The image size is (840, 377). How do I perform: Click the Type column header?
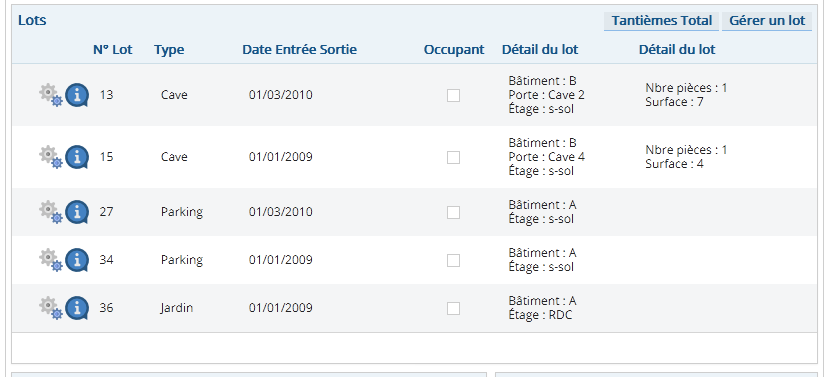click(169, 50)
